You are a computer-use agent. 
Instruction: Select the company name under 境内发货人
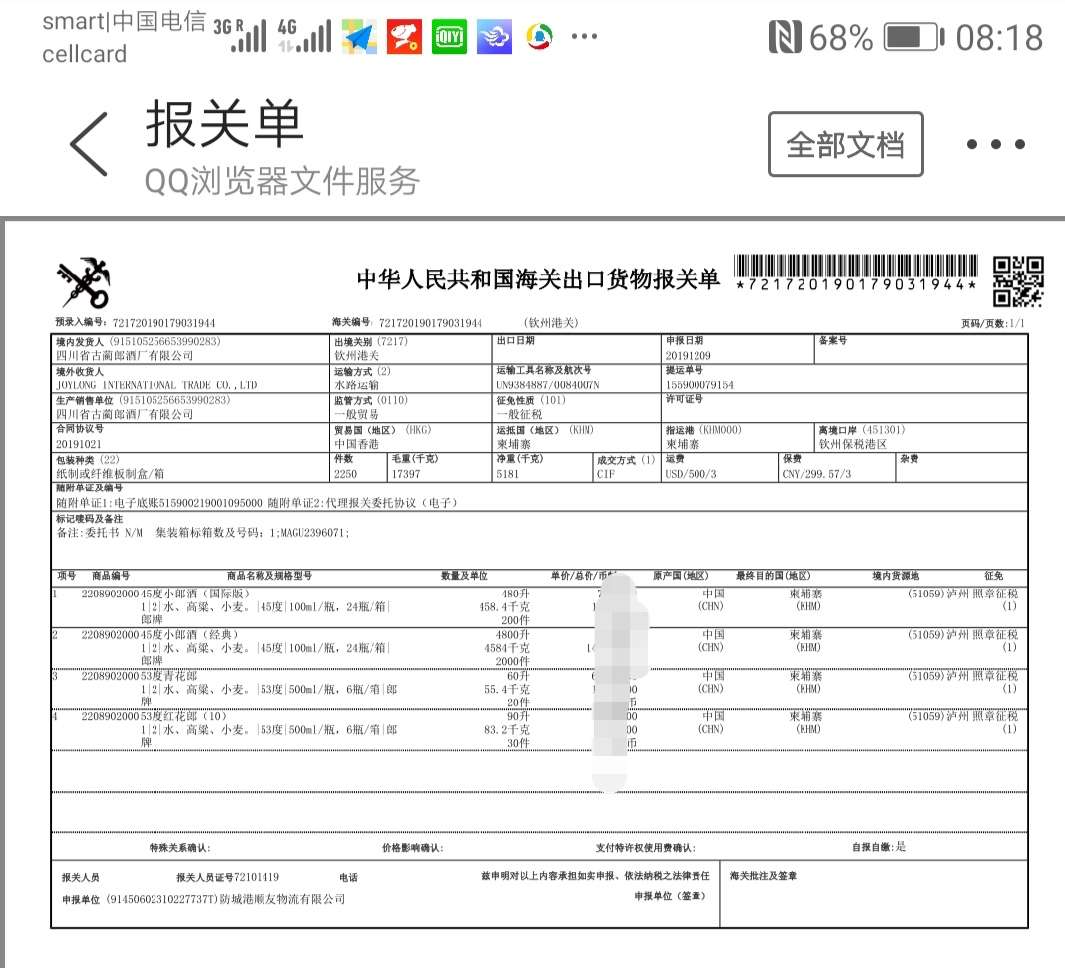point(124,355)
